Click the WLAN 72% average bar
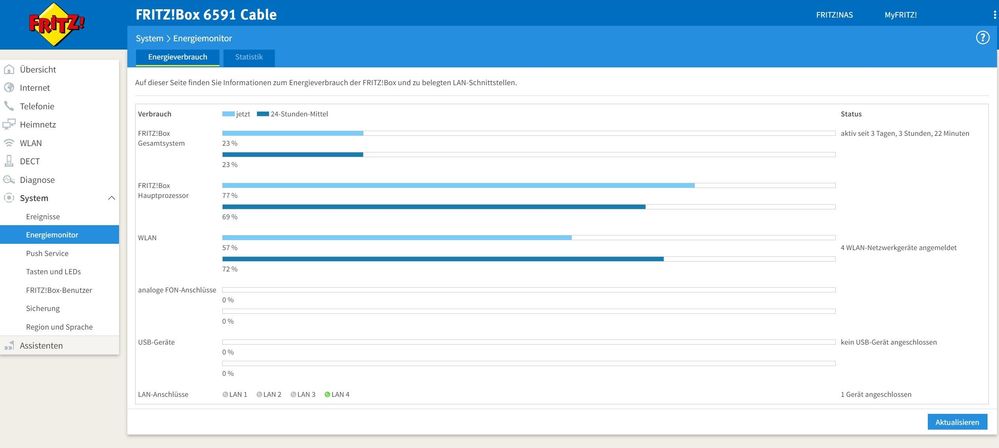The width and height of the screenshot is (999, 448). [x=443, y=259]
